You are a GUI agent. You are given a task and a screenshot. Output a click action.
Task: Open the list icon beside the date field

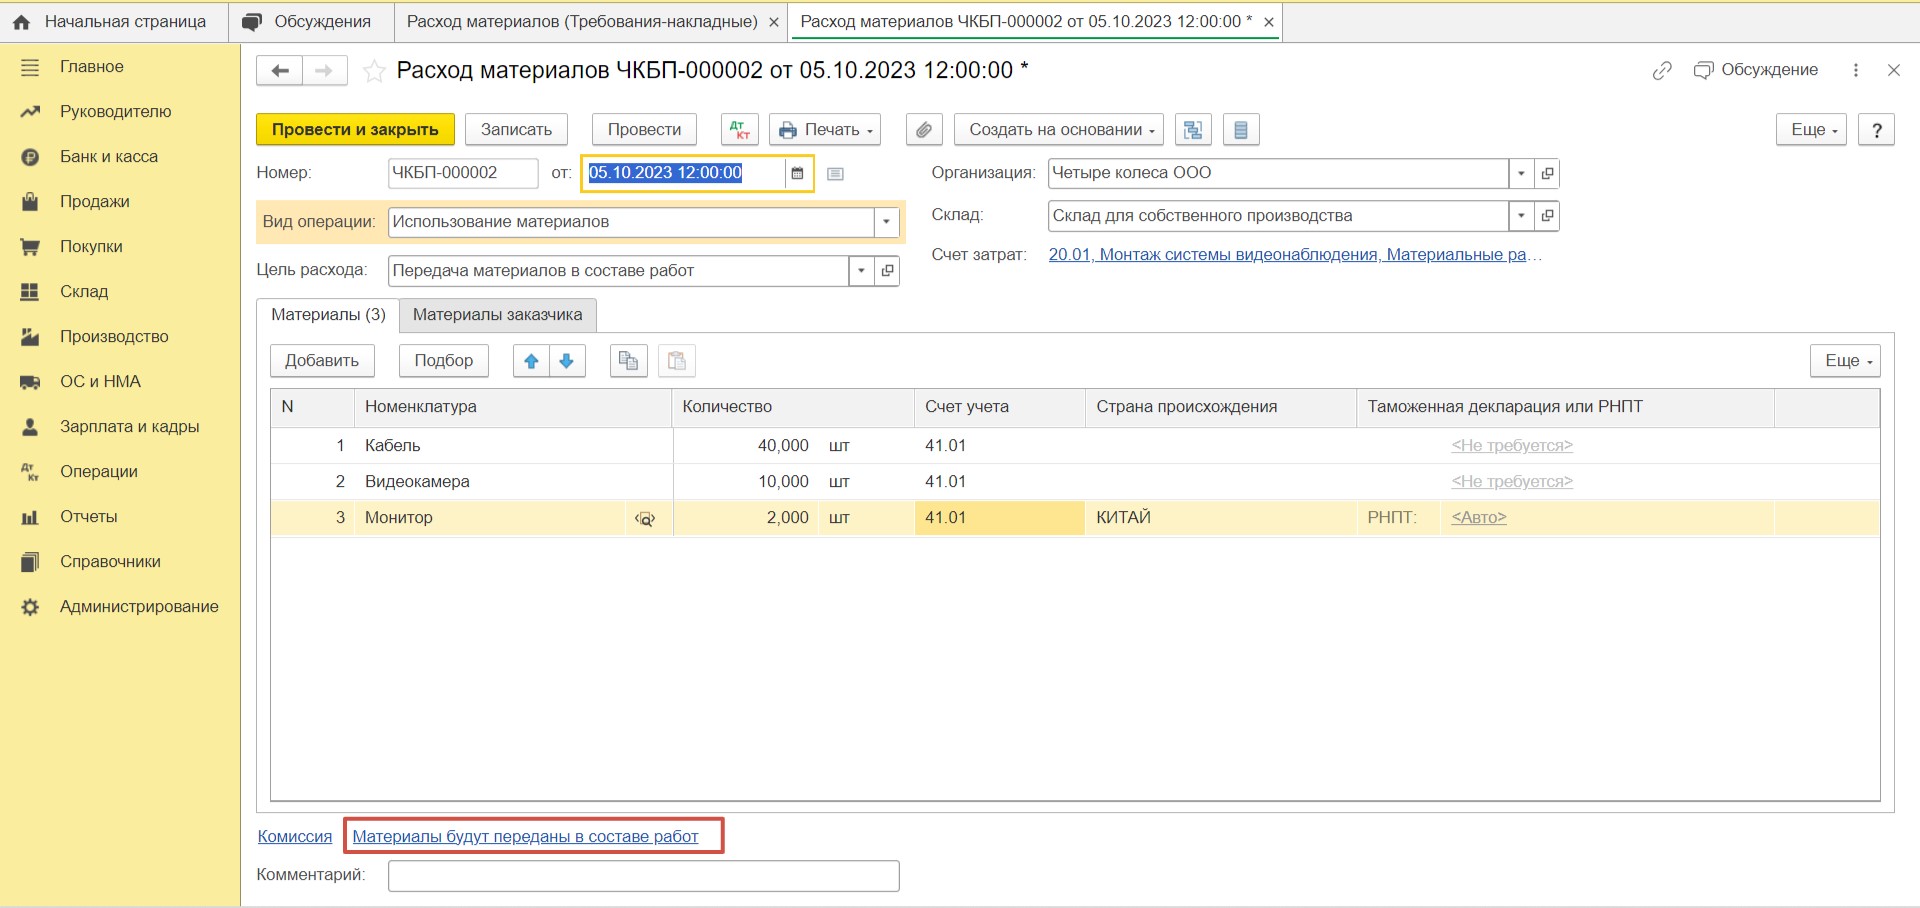(836, 173)
